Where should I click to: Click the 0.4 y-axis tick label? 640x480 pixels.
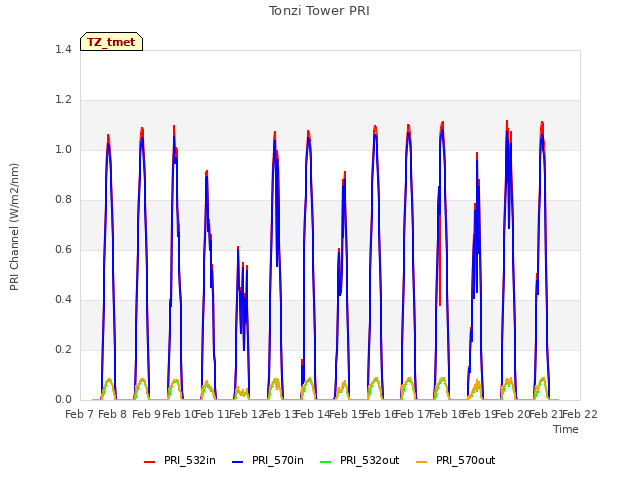click(x=63, y=300)
